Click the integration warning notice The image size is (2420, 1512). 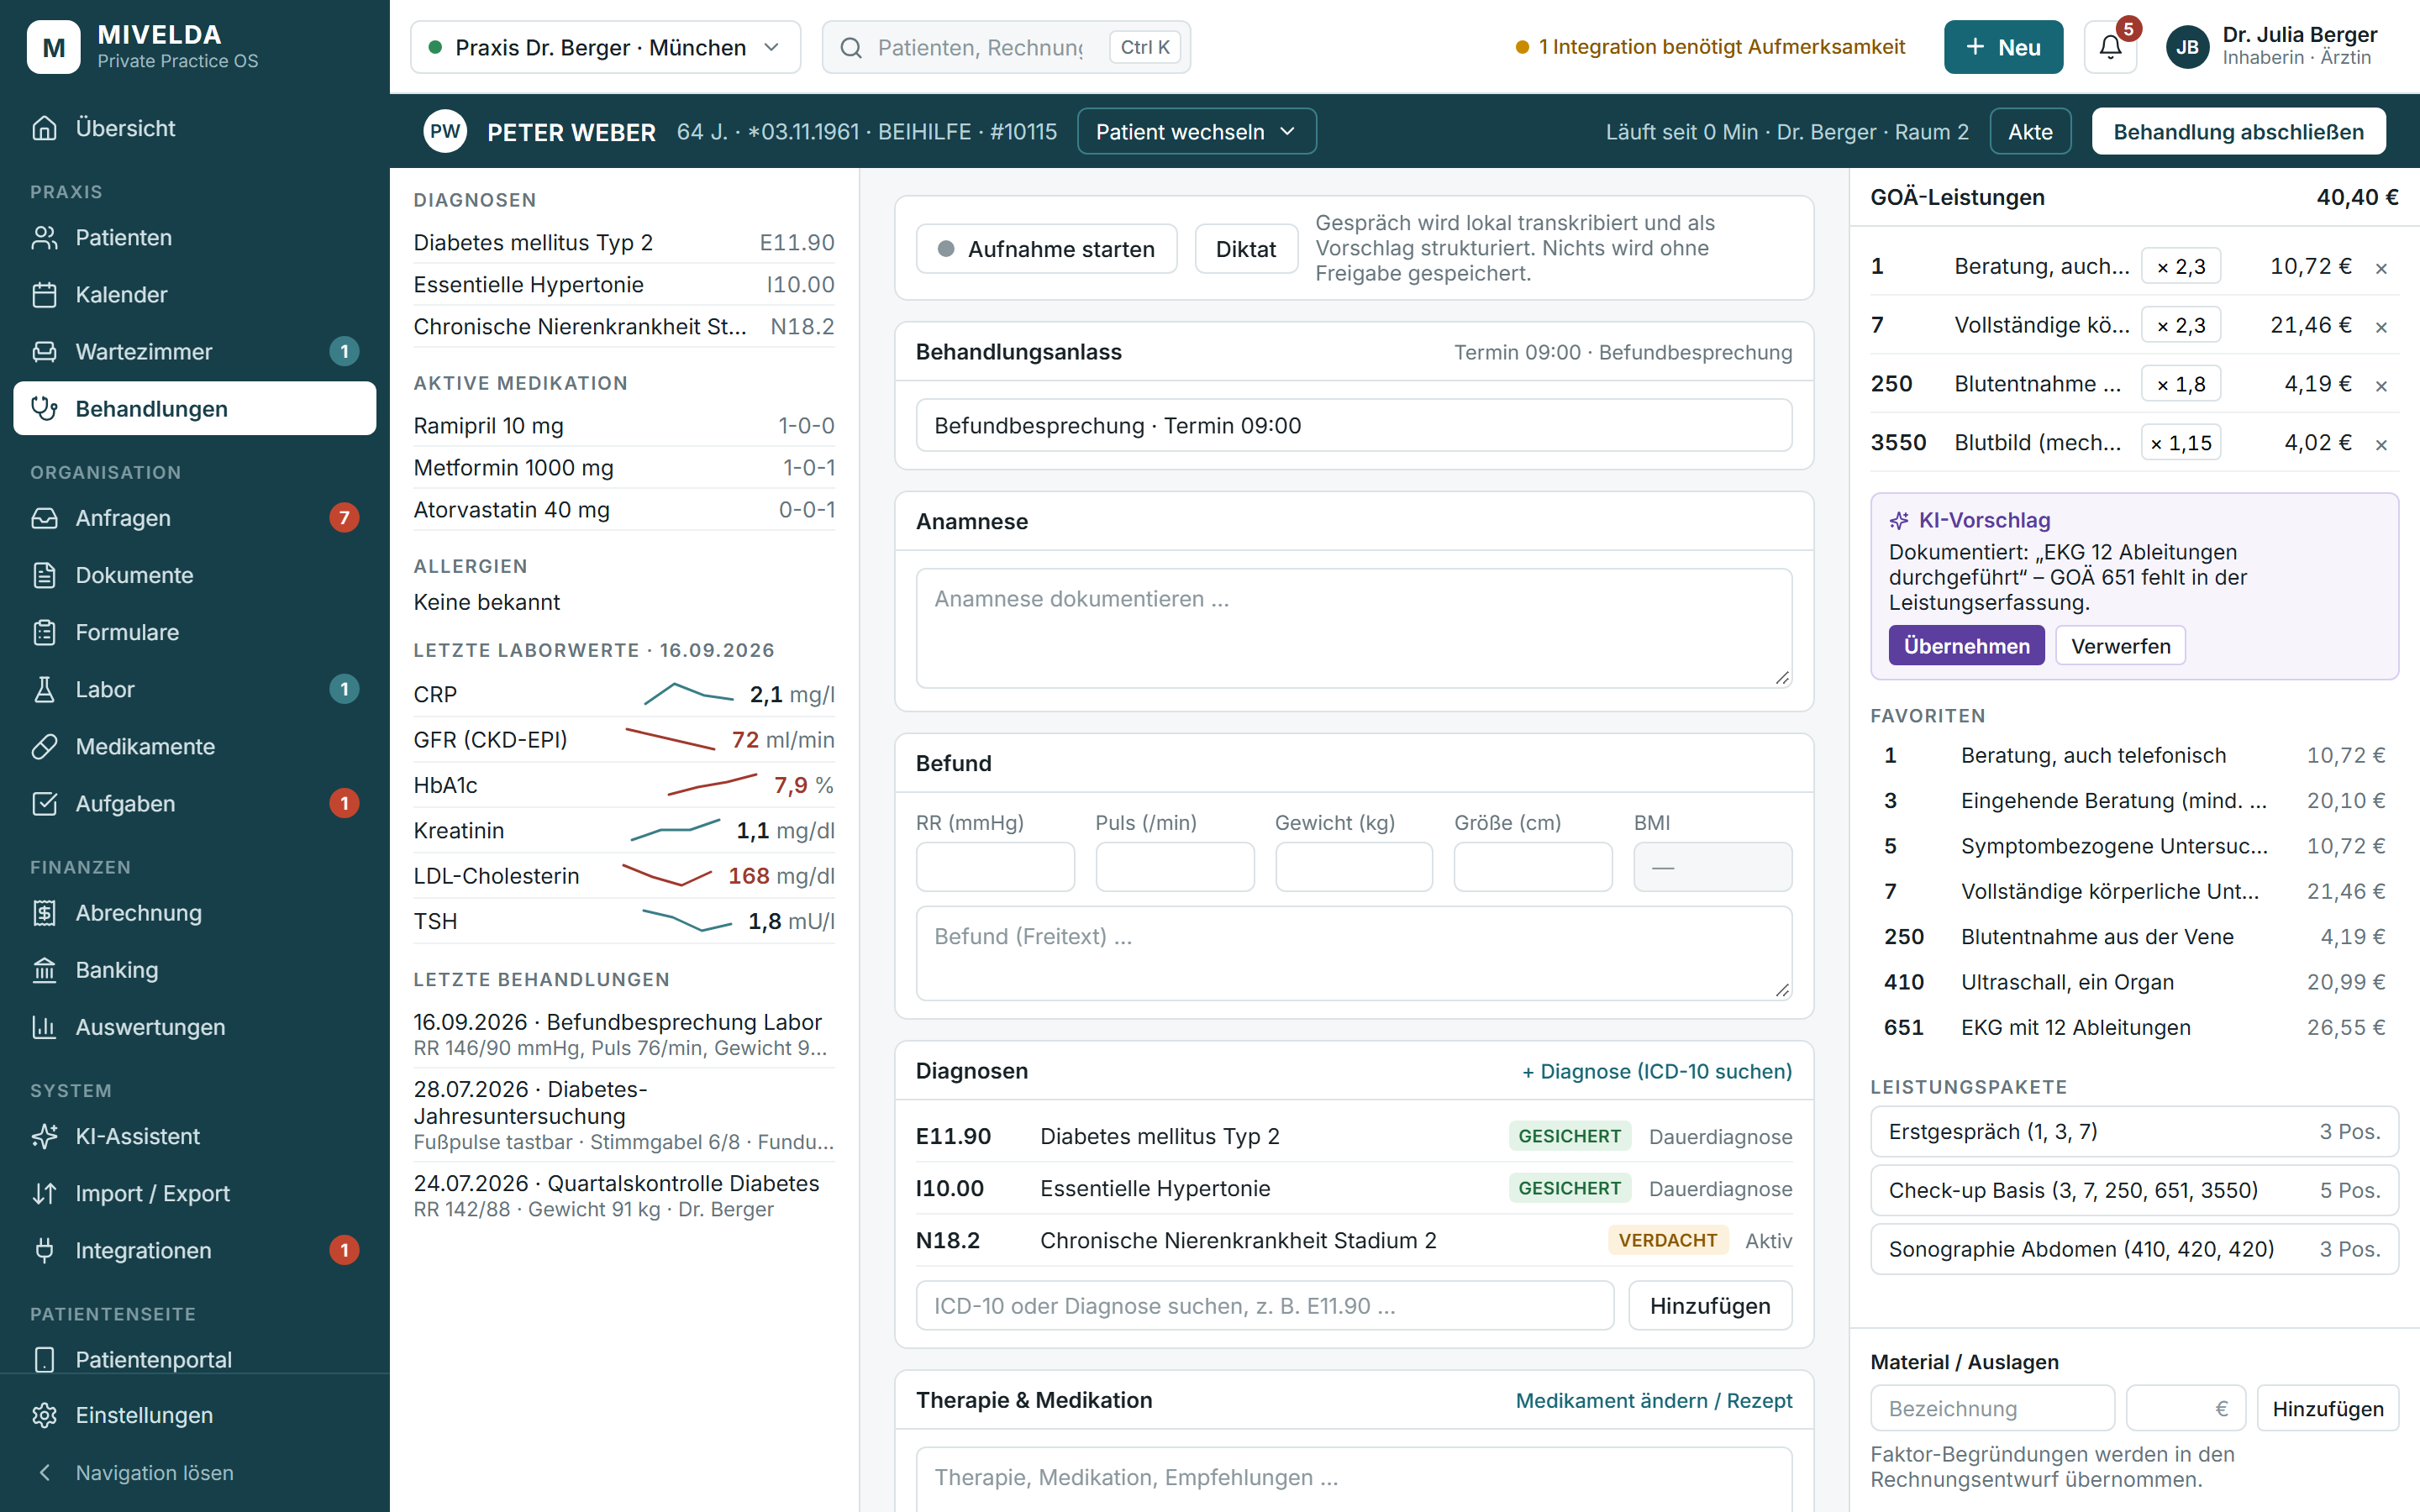coord(1711,47)
